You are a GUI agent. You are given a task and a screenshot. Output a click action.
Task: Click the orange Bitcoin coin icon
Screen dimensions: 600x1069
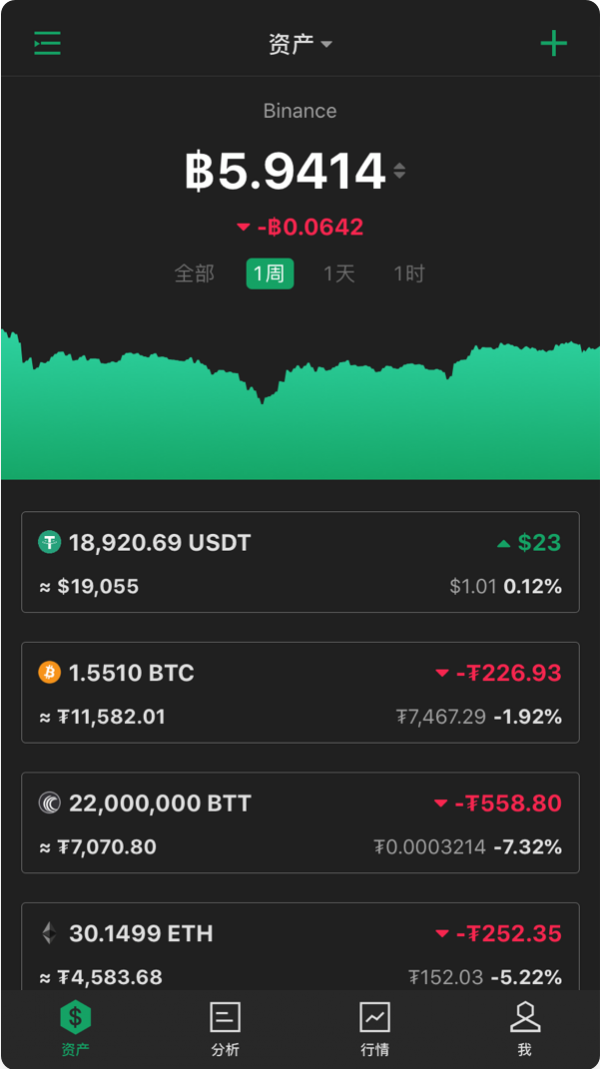(49, 673)
